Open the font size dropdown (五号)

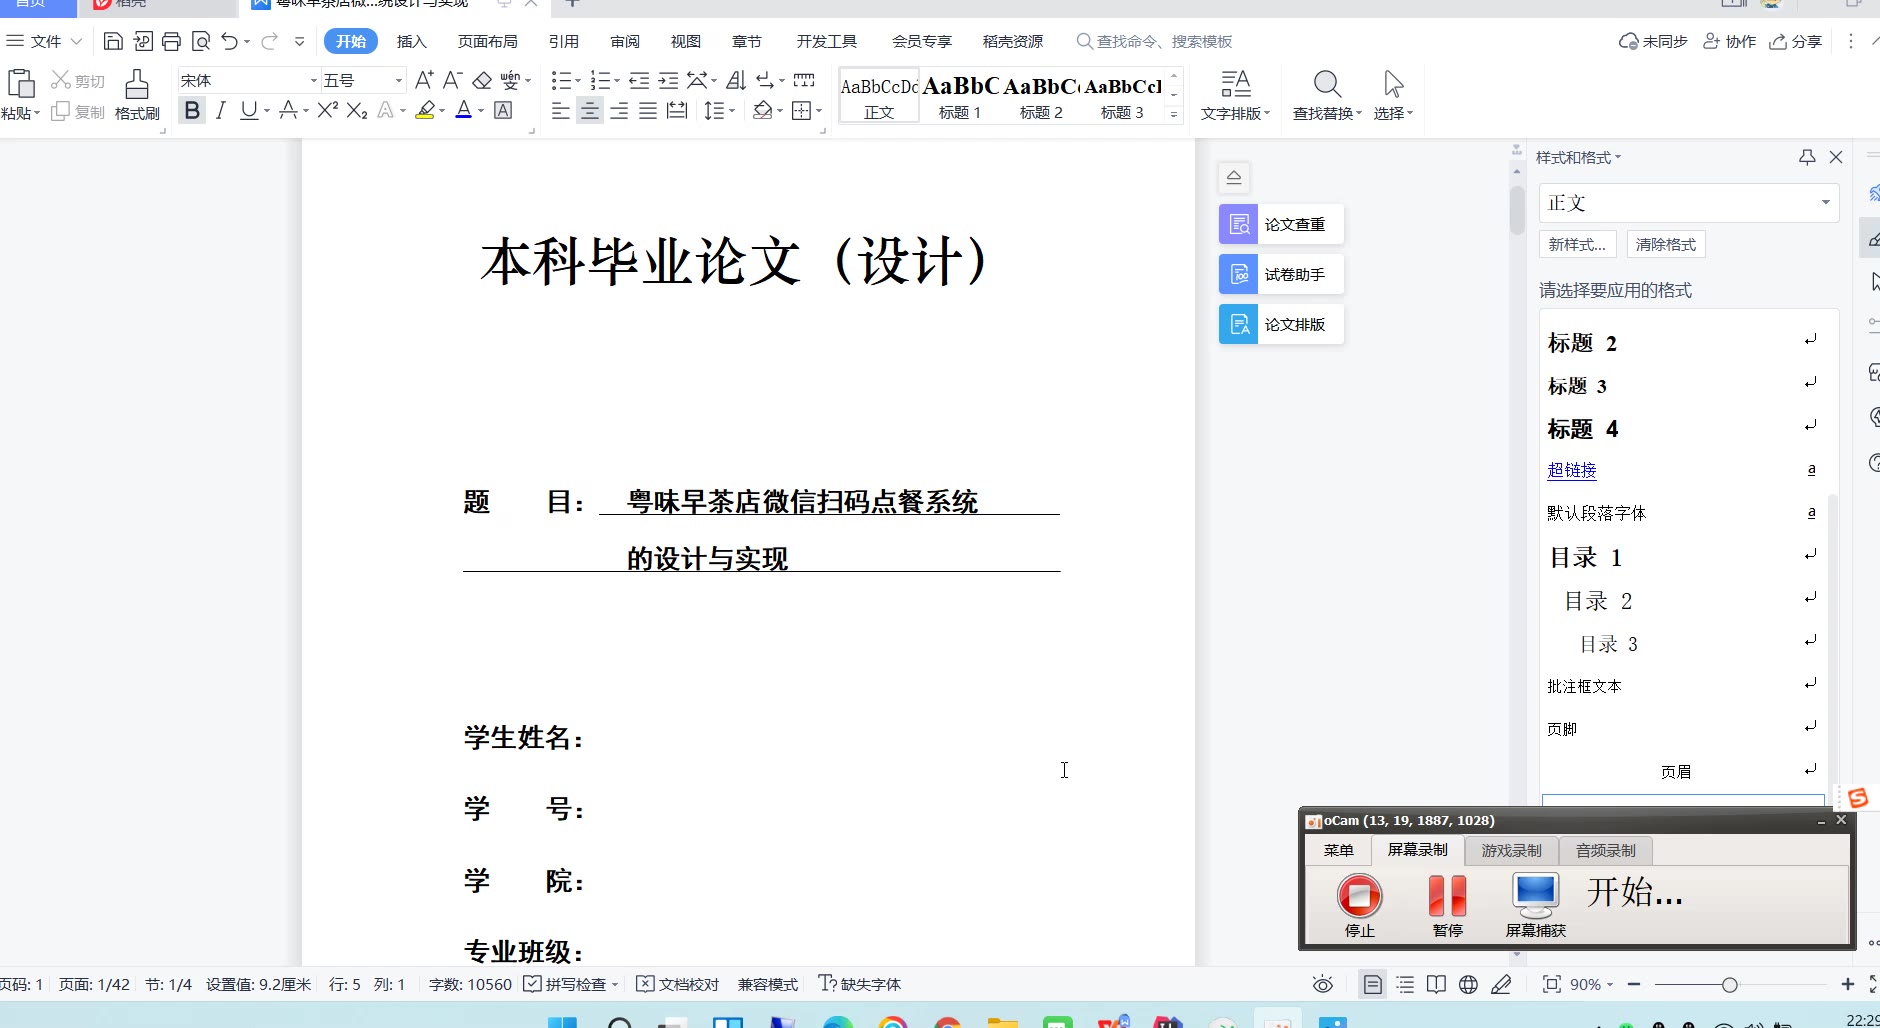coord(398,80)
